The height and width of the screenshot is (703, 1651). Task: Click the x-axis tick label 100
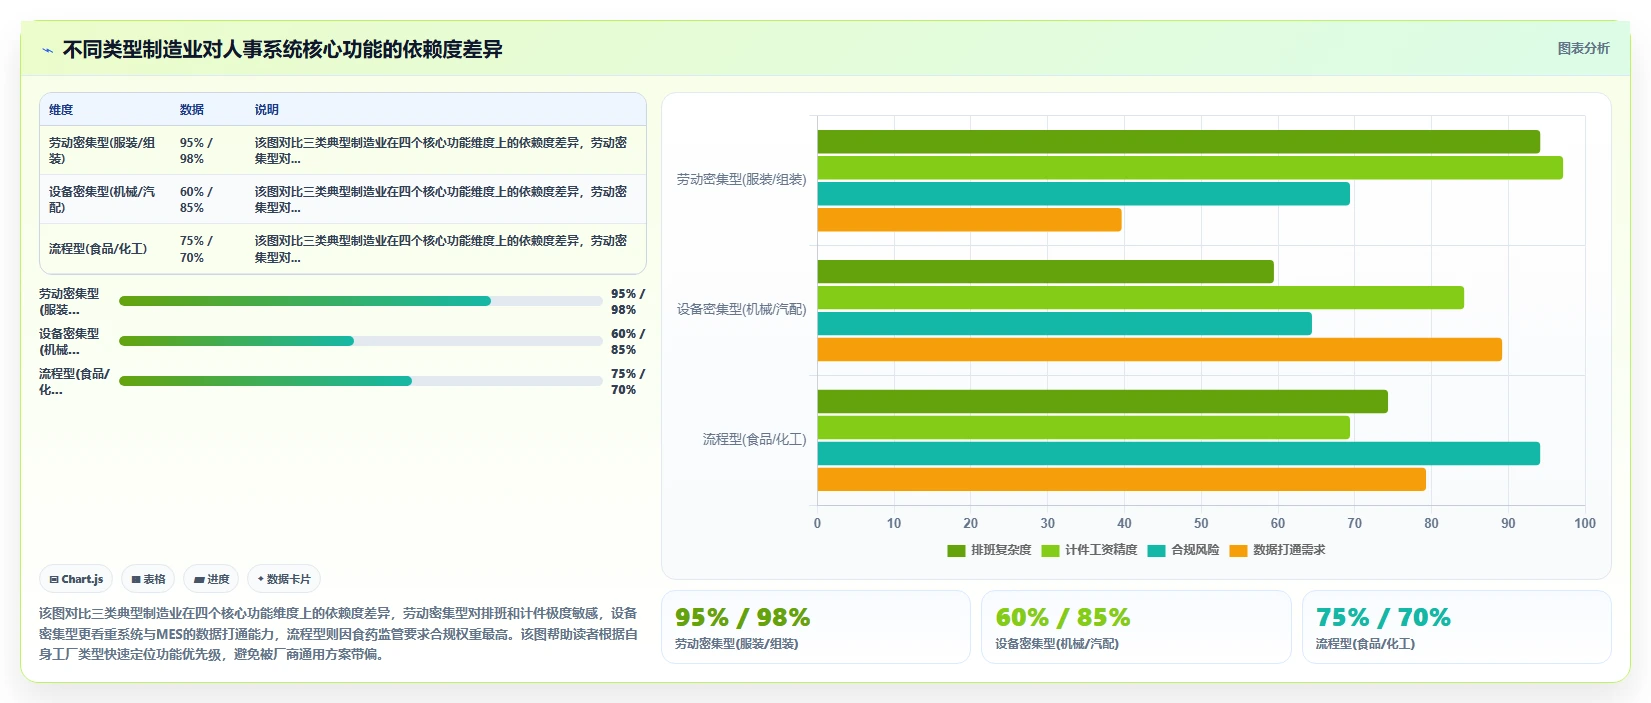[x=1584, y=523]
